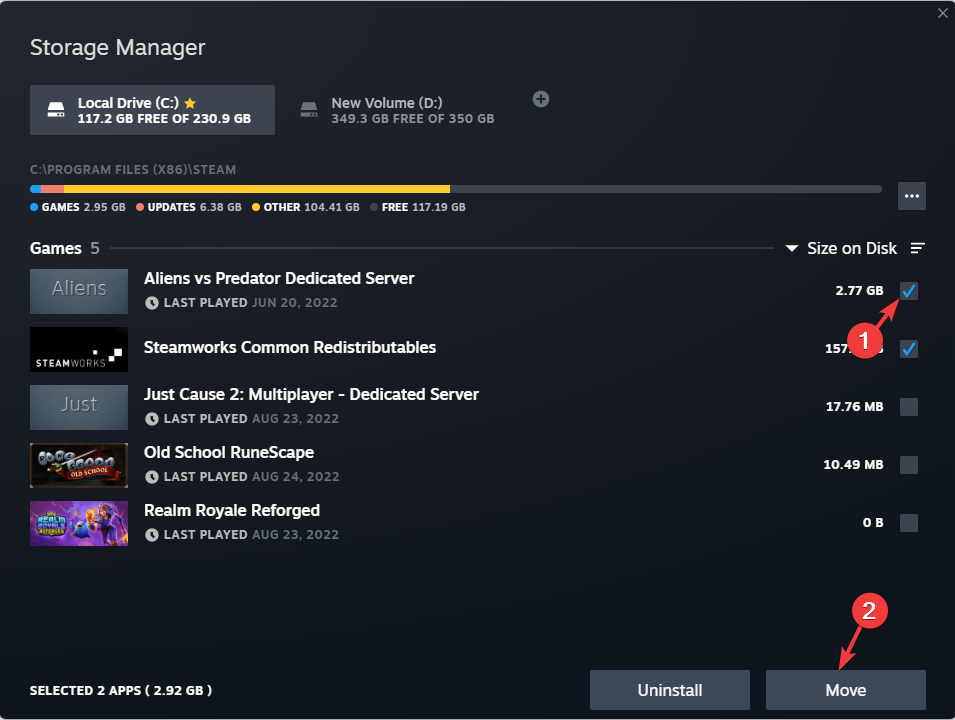Click the gray Free segment of storage bar

(666, 189)
